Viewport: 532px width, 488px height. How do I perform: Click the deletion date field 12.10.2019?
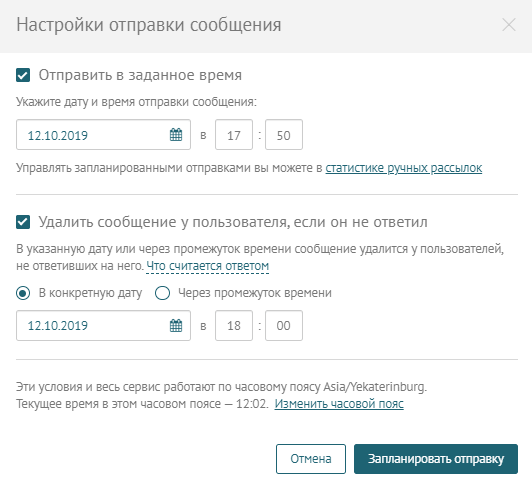click(x=103, y=325)
